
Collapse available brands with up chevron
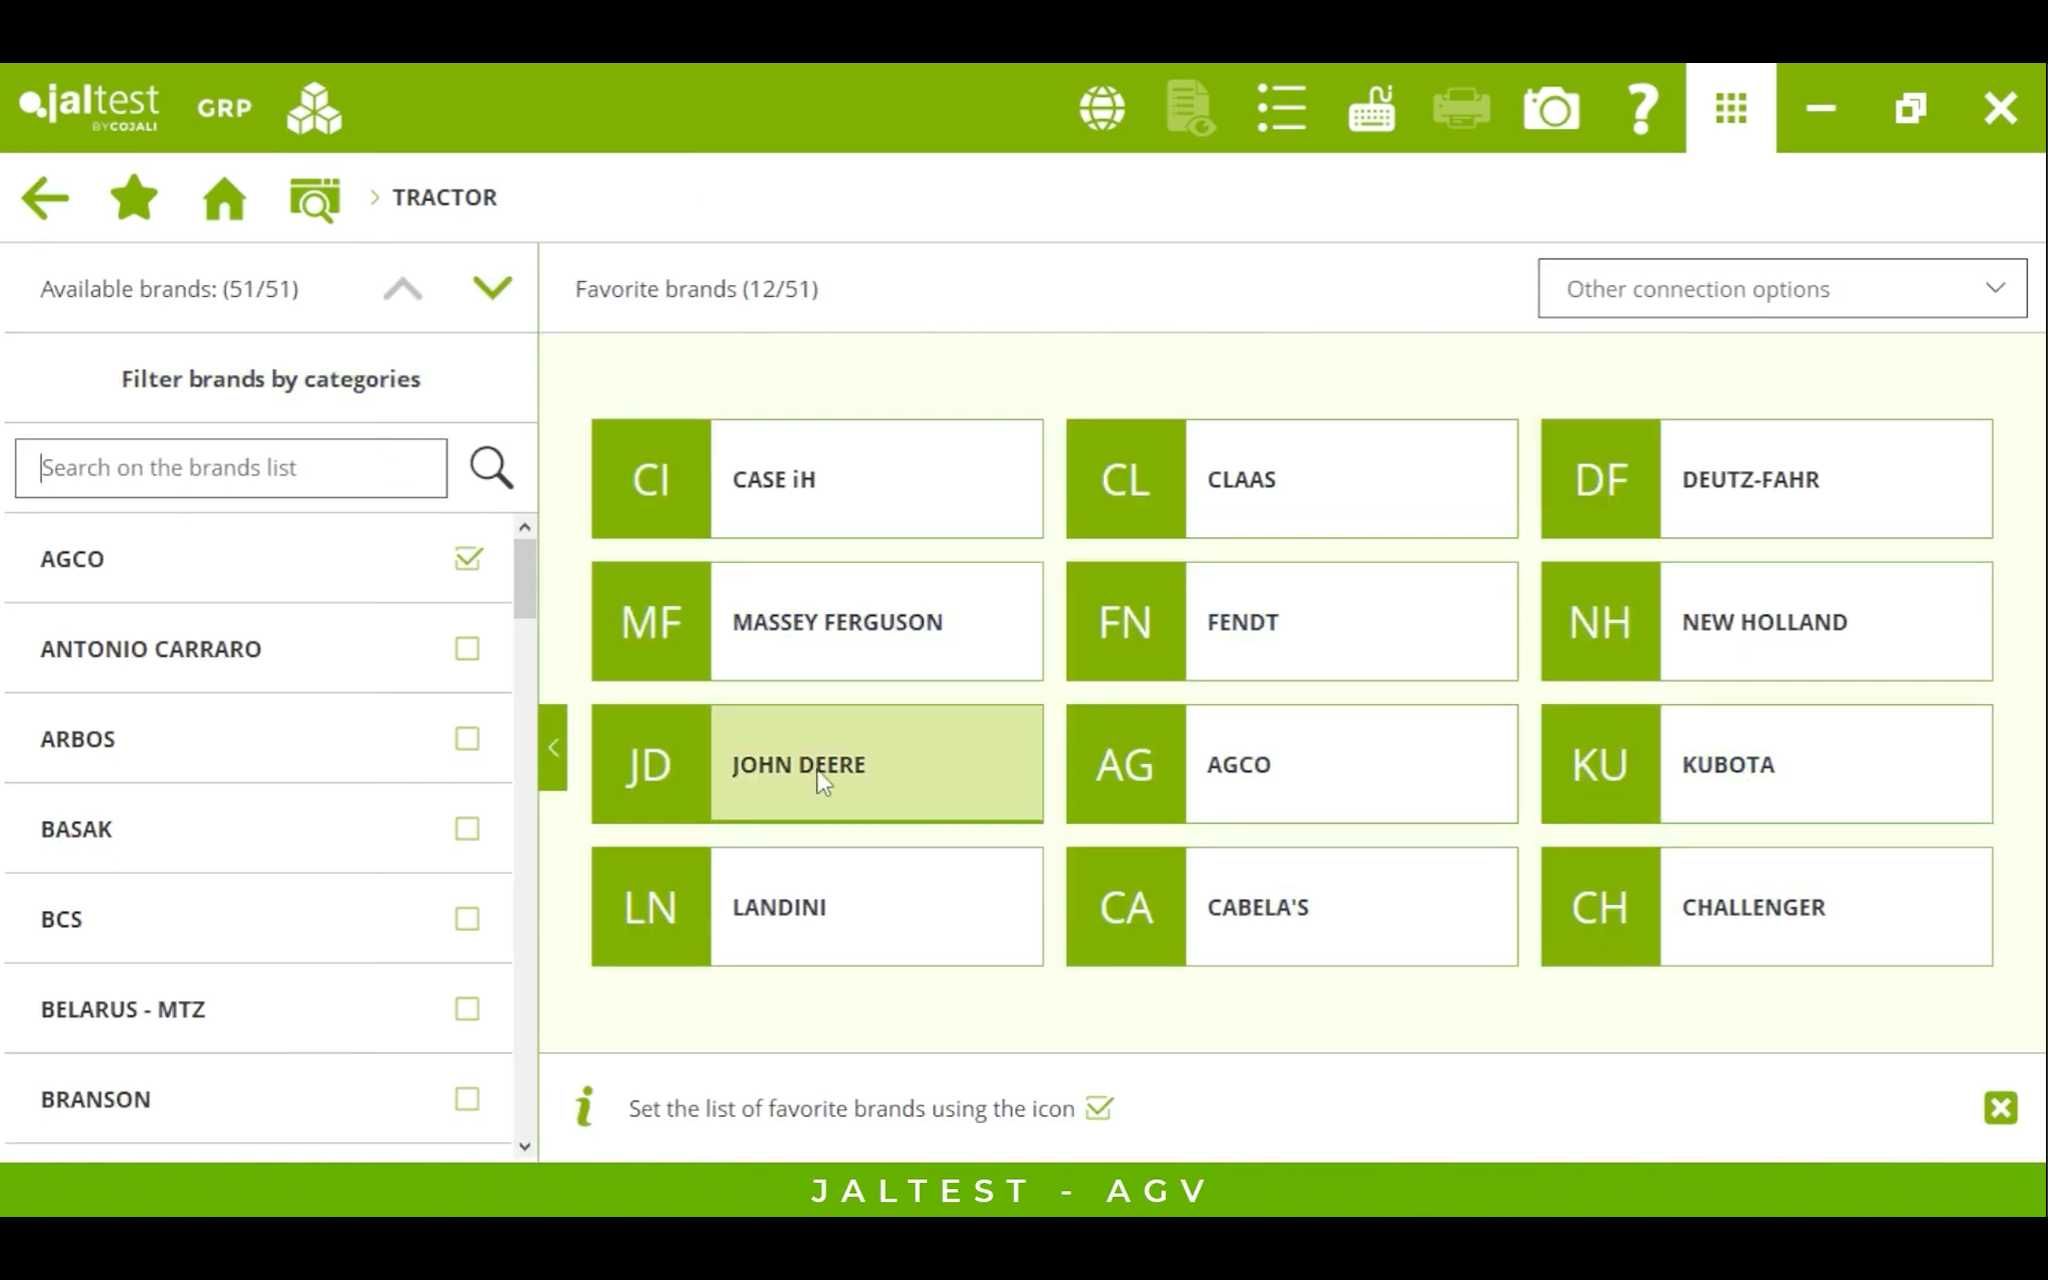click(x=403, y=289)
